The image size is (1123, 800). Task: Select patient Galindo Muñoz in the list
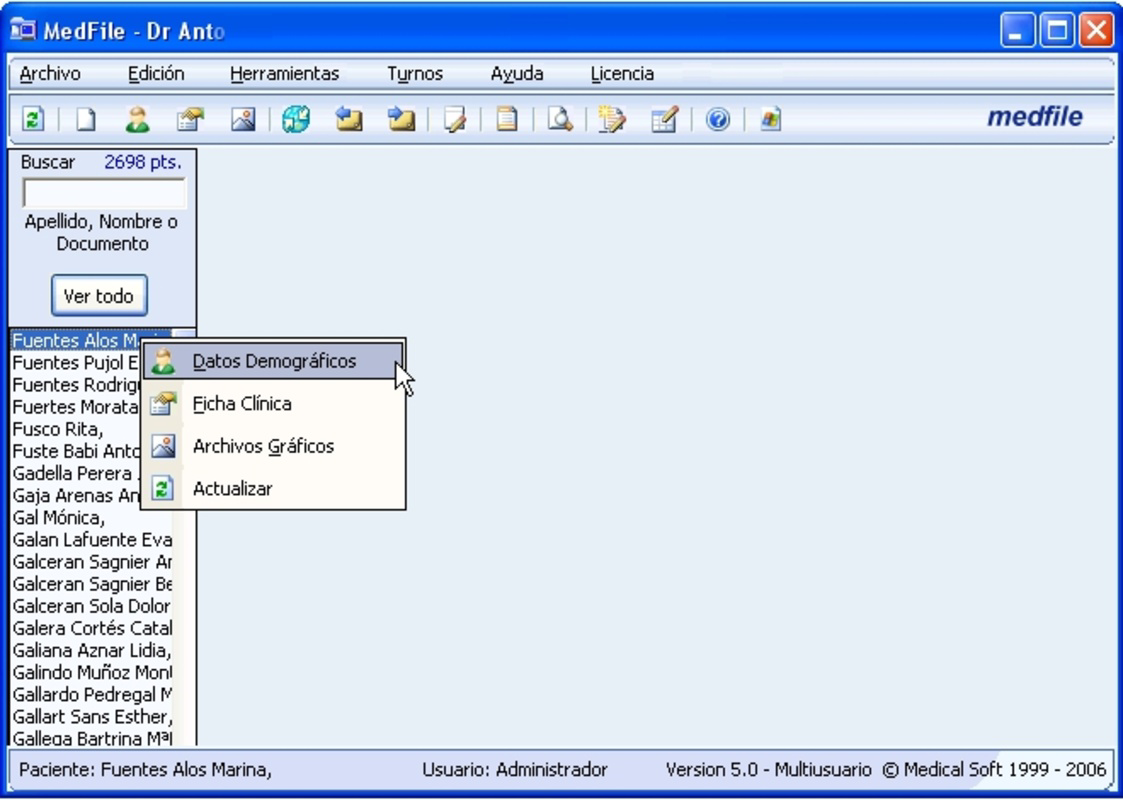tap(92, 673)
